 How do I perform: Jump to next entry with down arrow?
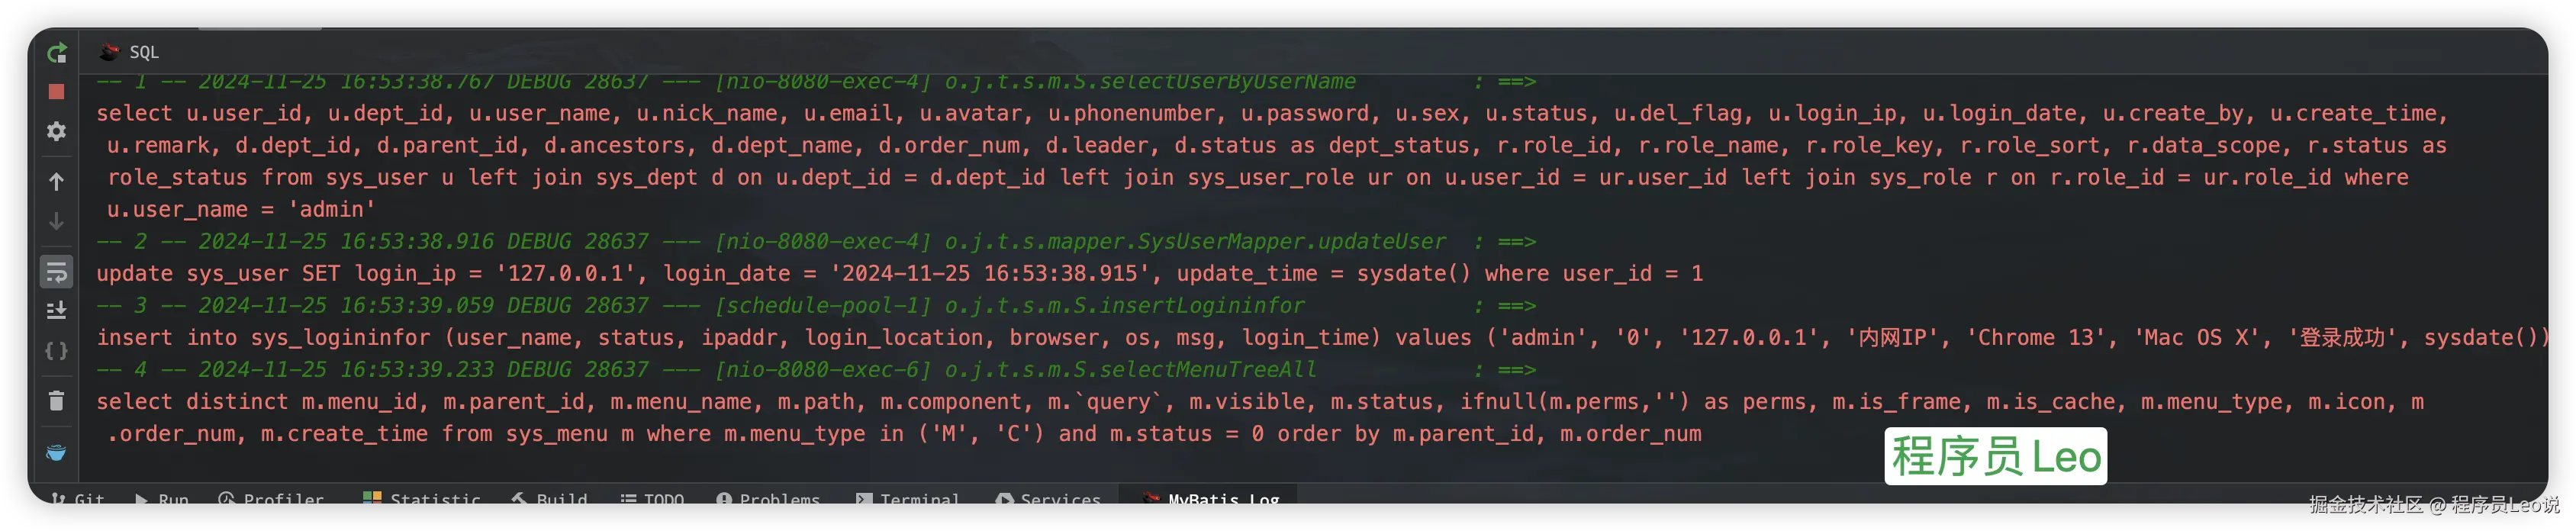click(x=57, y=221)
